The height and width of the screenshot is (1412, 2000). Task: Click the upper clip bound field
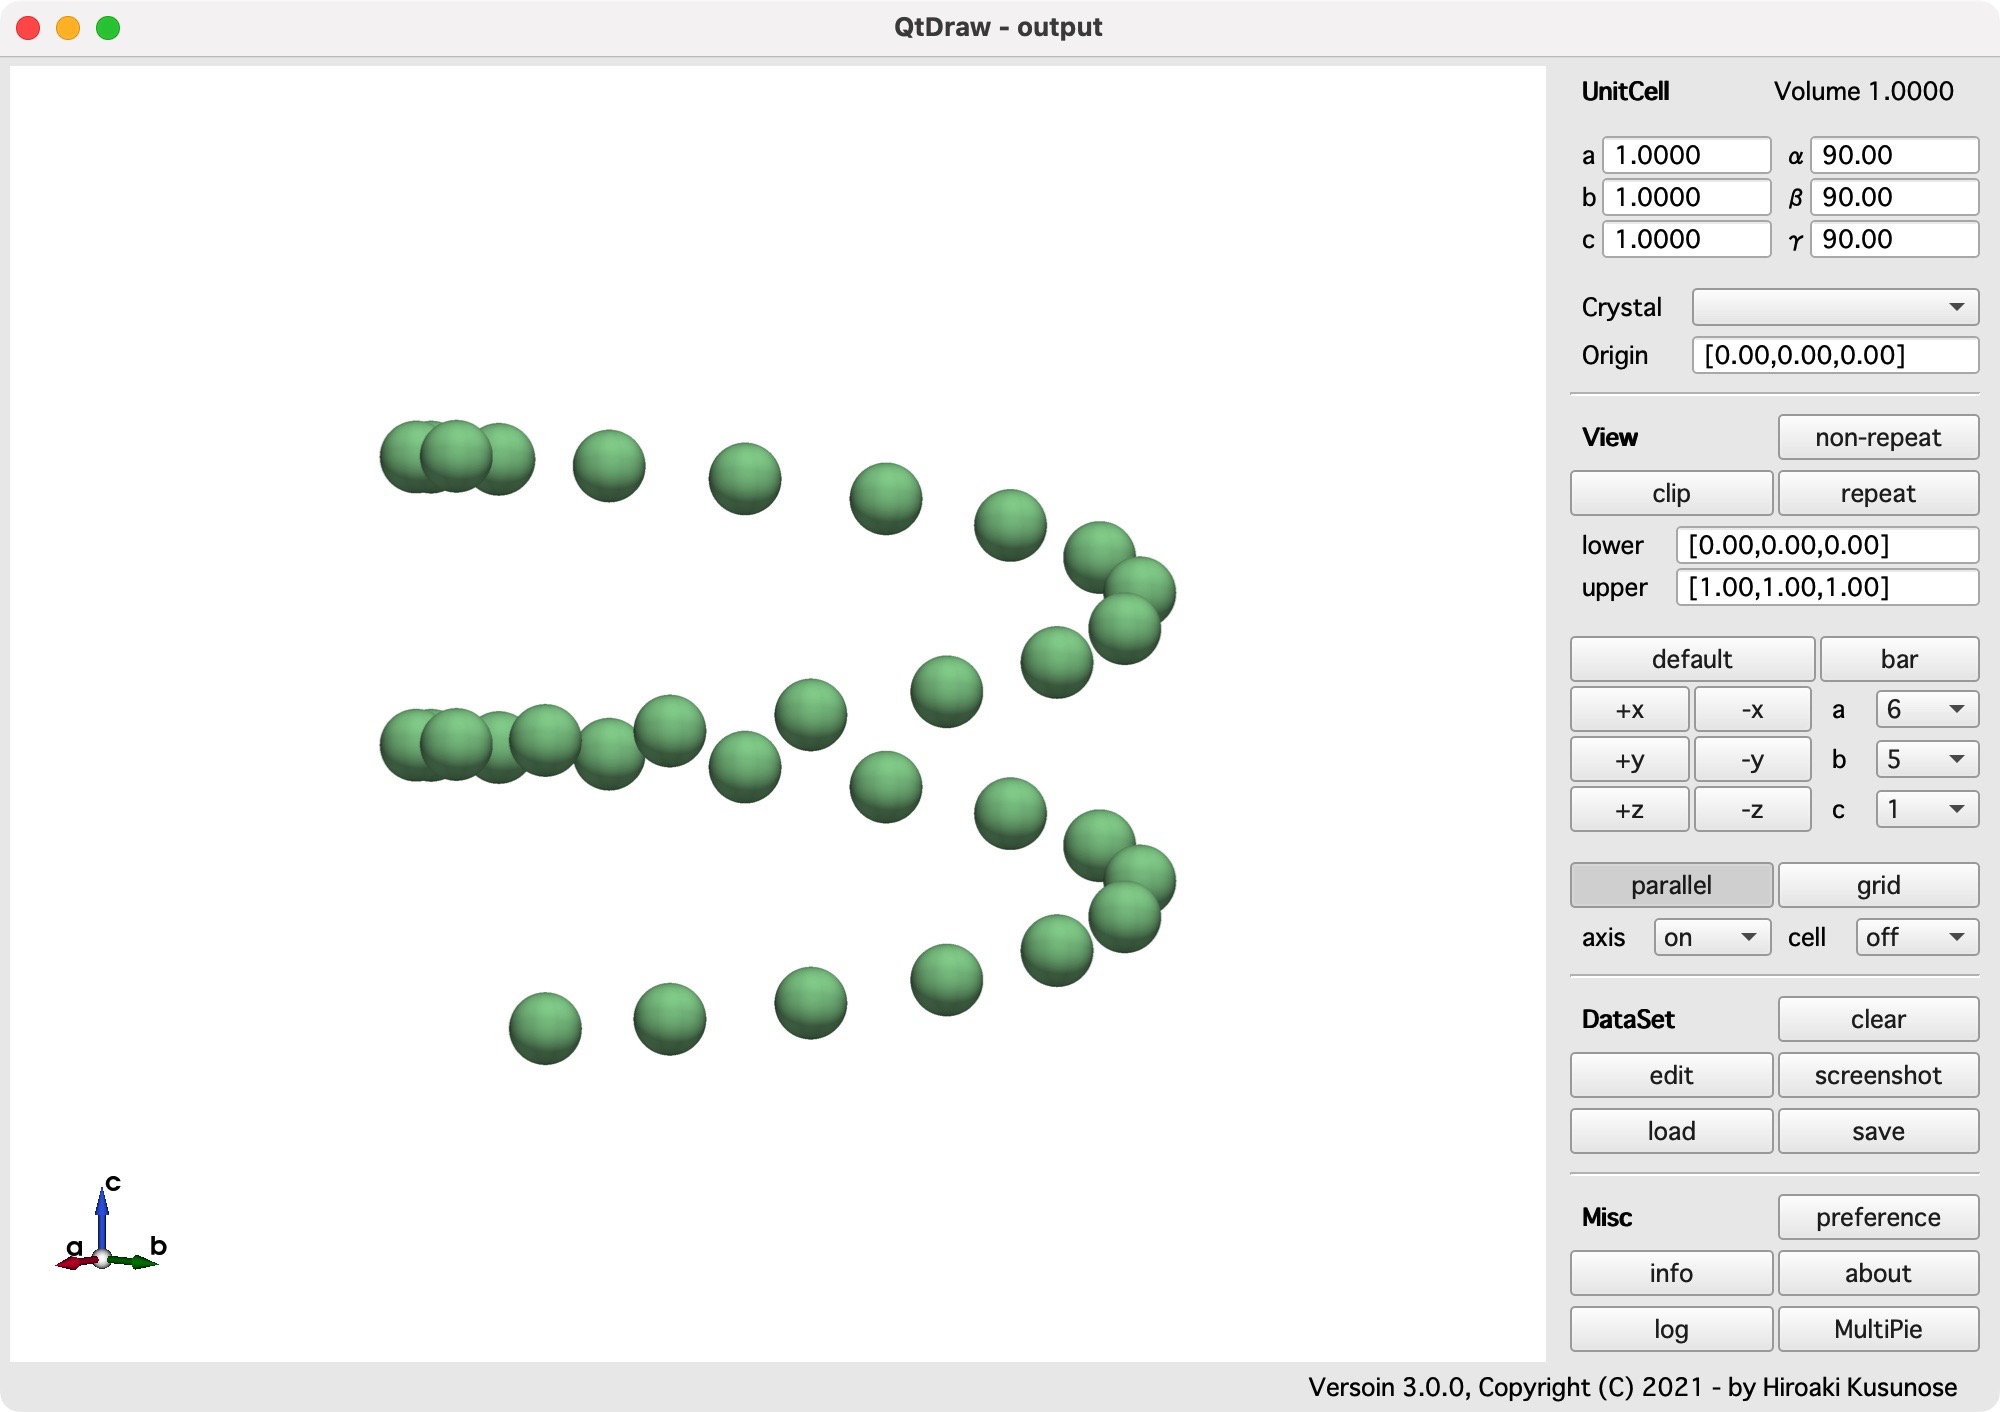(1826, 587)
